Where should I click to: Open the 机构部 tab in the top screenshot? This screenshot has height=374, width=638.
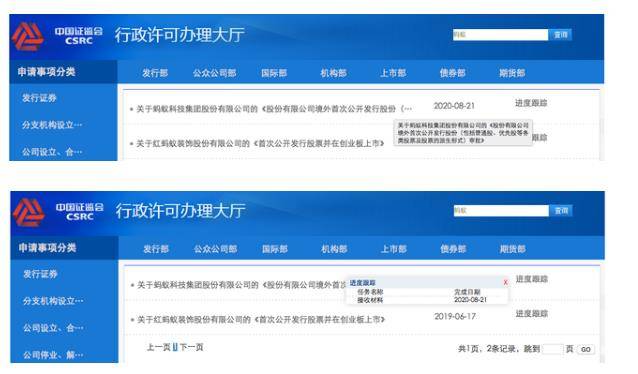333,73
